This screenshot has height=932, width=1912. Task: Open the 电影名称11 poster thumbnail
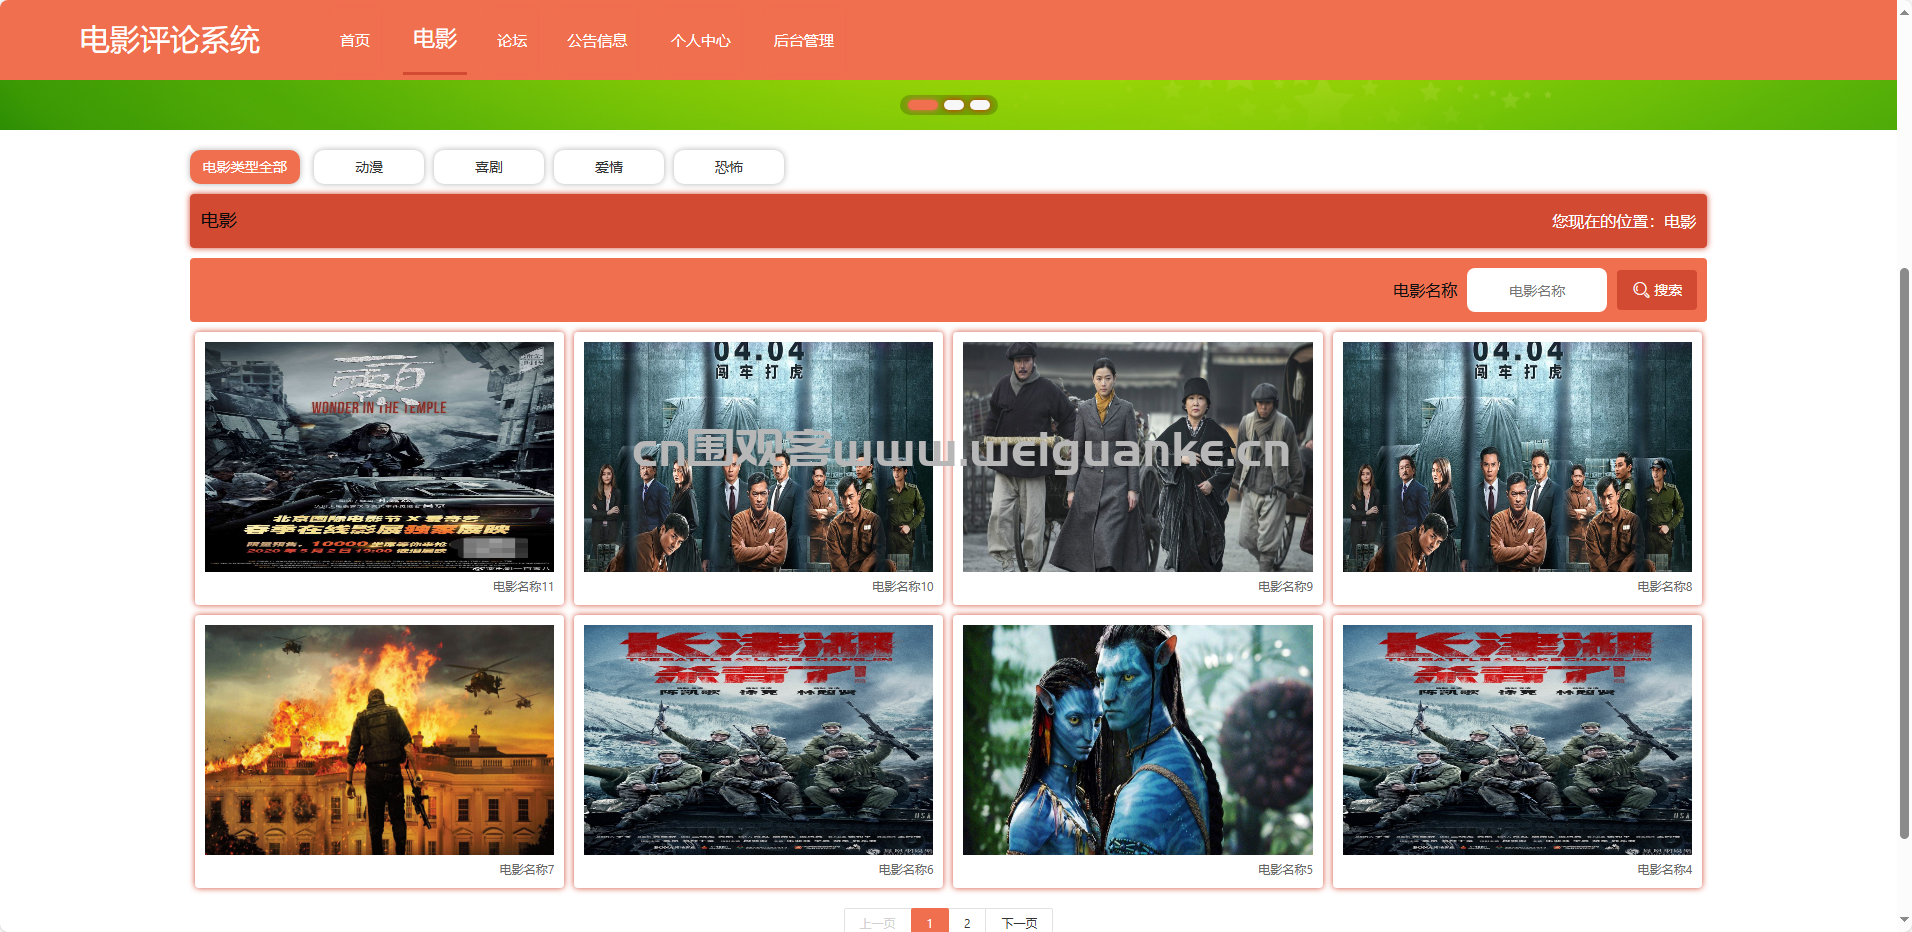pyautogui.click(x=379, y=457)
